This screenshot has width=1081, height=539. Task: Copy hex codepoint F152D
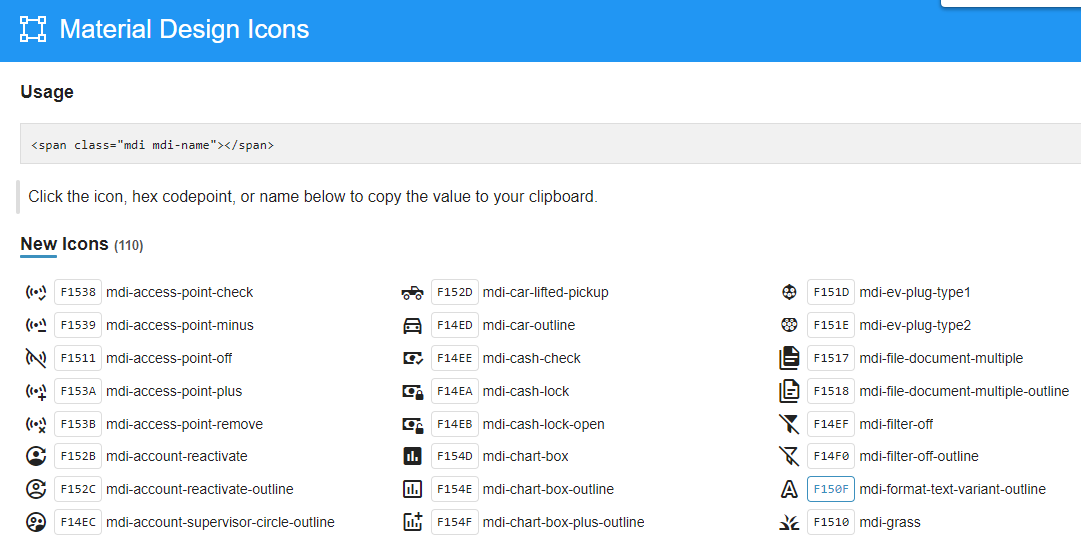455,292
